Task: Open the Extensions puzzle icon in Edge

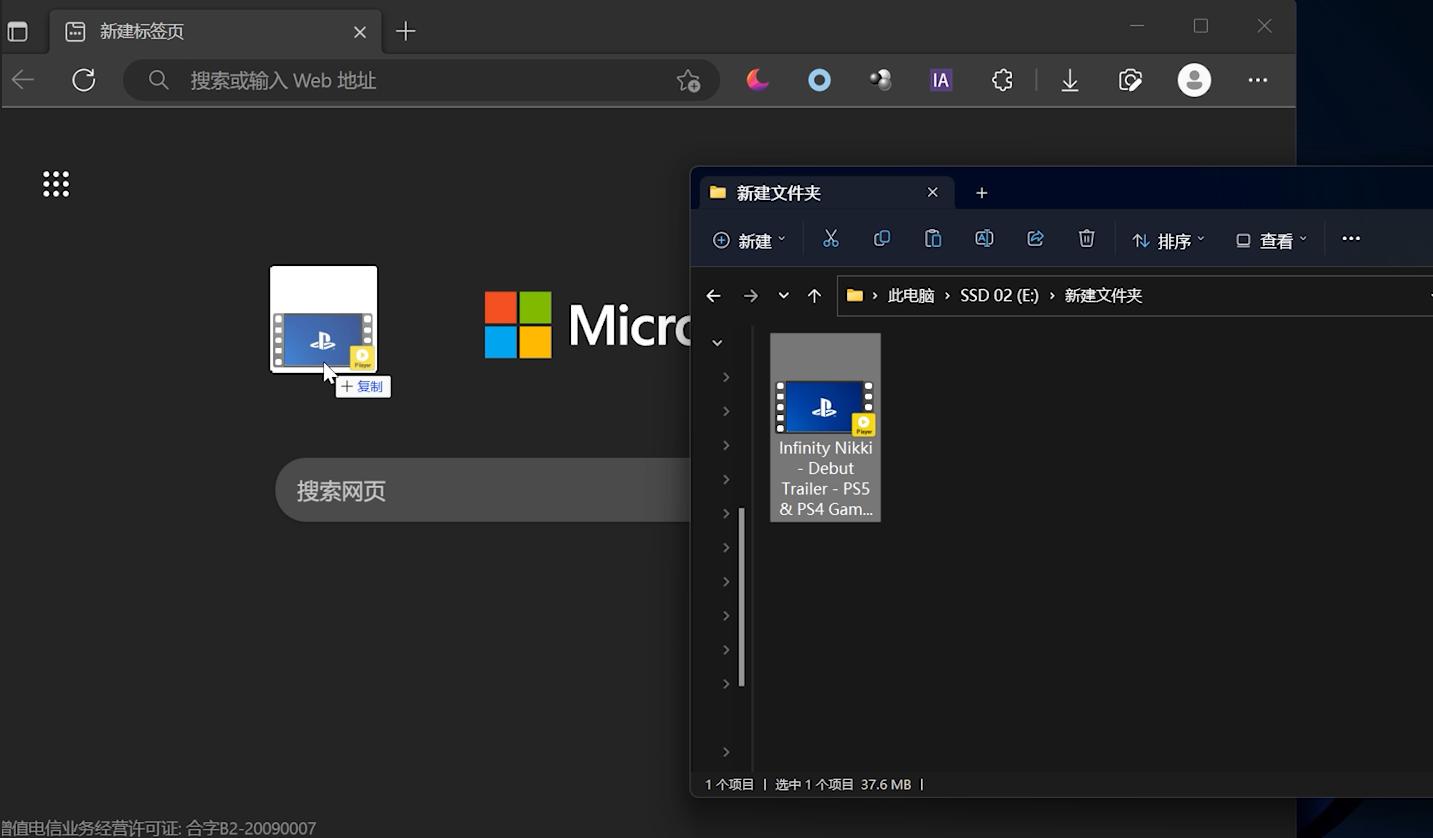Action: pyautogui.click(x=1001, y=80)
